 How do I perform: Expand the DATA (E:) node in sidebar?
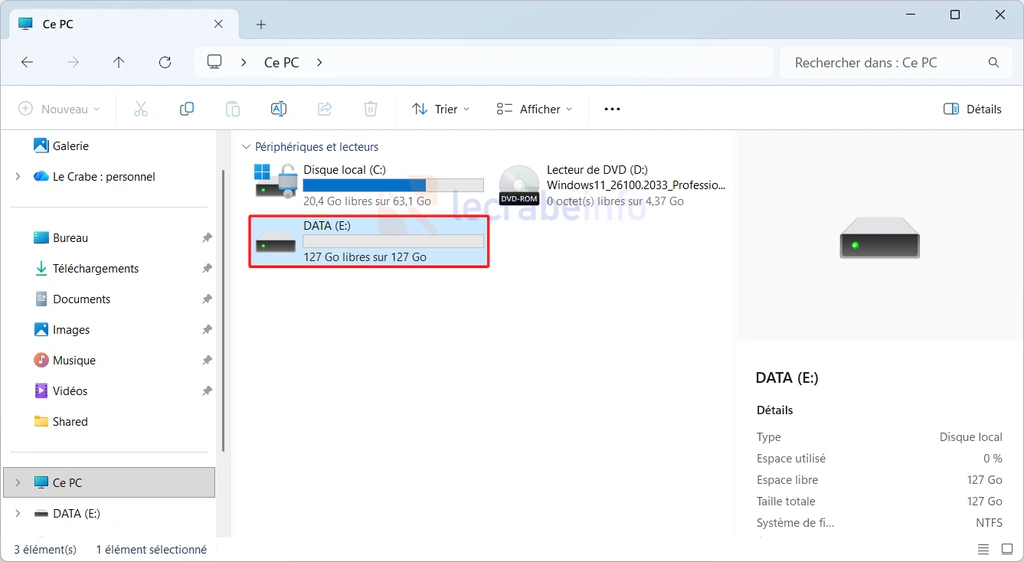[x=17, y=514]
